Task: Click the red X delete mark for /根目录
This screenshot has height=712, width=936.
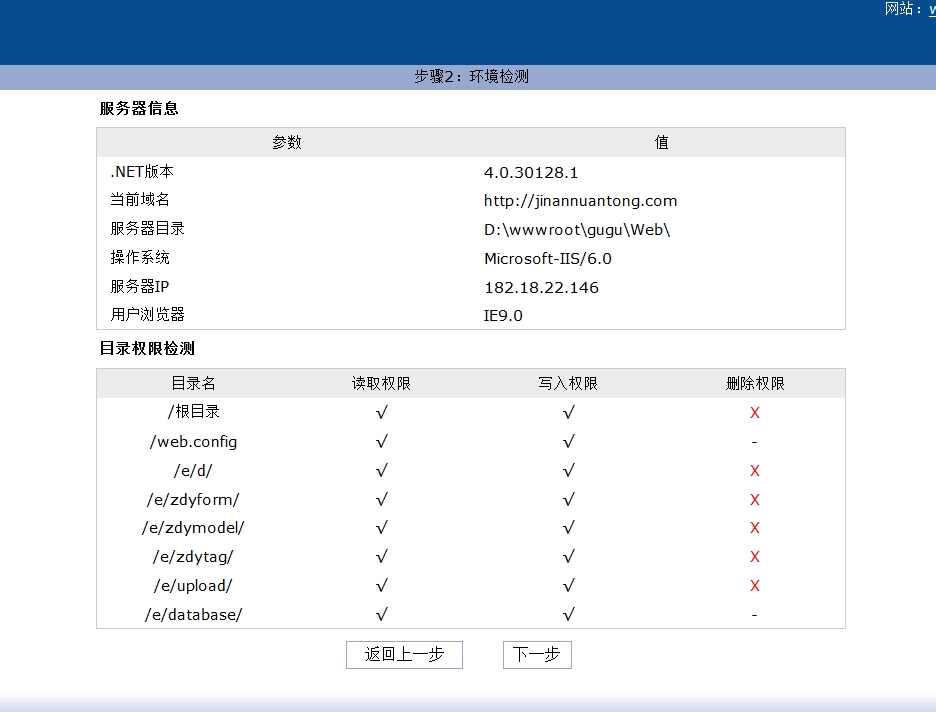Action: click(754, 413)
